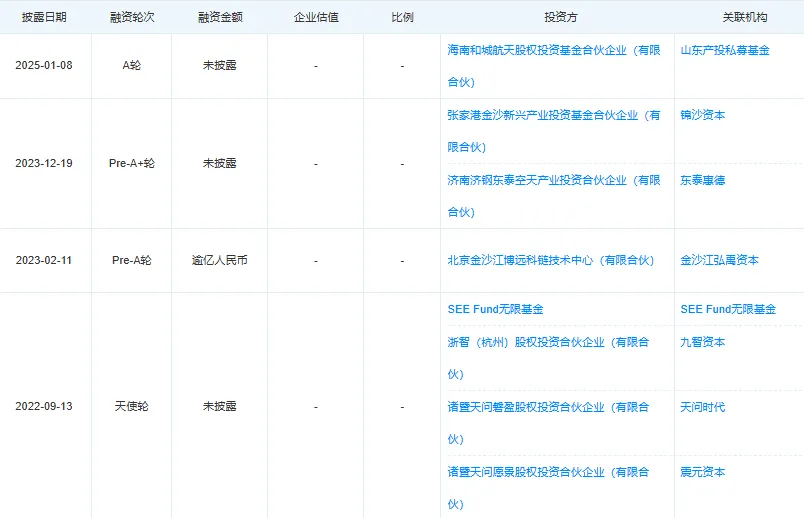Image resolution: width=804 pixels, height=518 pixels.
Task: Click the 关联机构 column header
Action: 745,17
